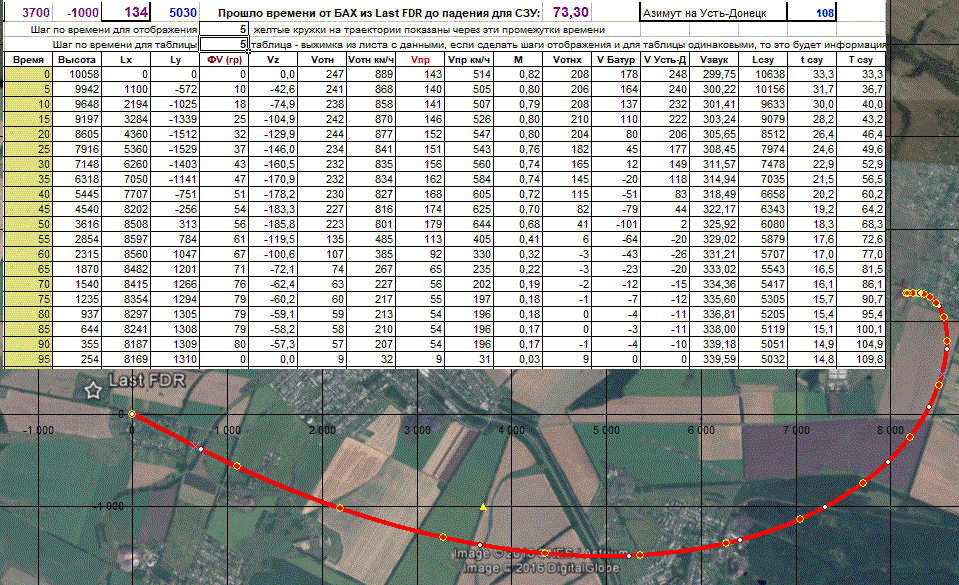
Task: Click the V Батур value -101
Action: (x=615, y=224)
